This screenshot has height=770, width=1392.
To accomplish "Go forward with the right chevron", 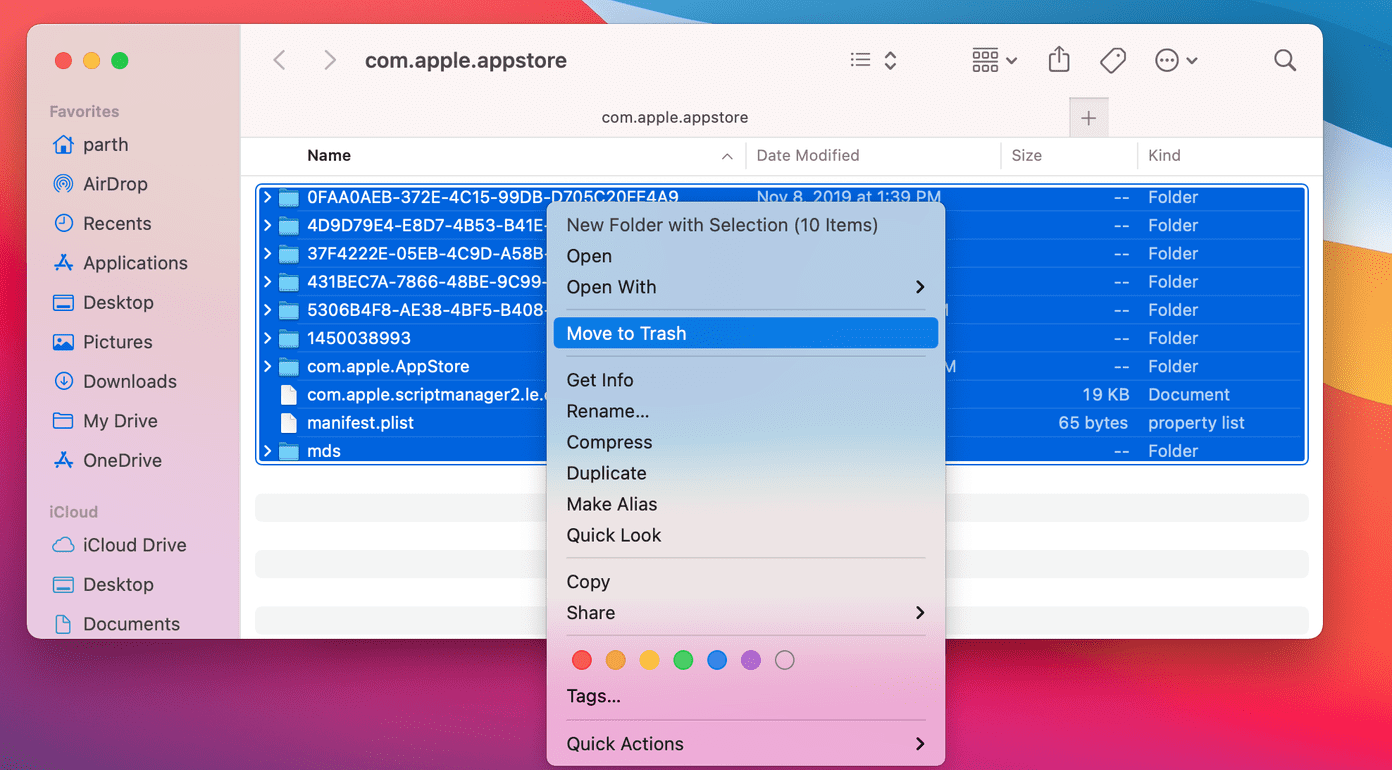I will [329, 60].
